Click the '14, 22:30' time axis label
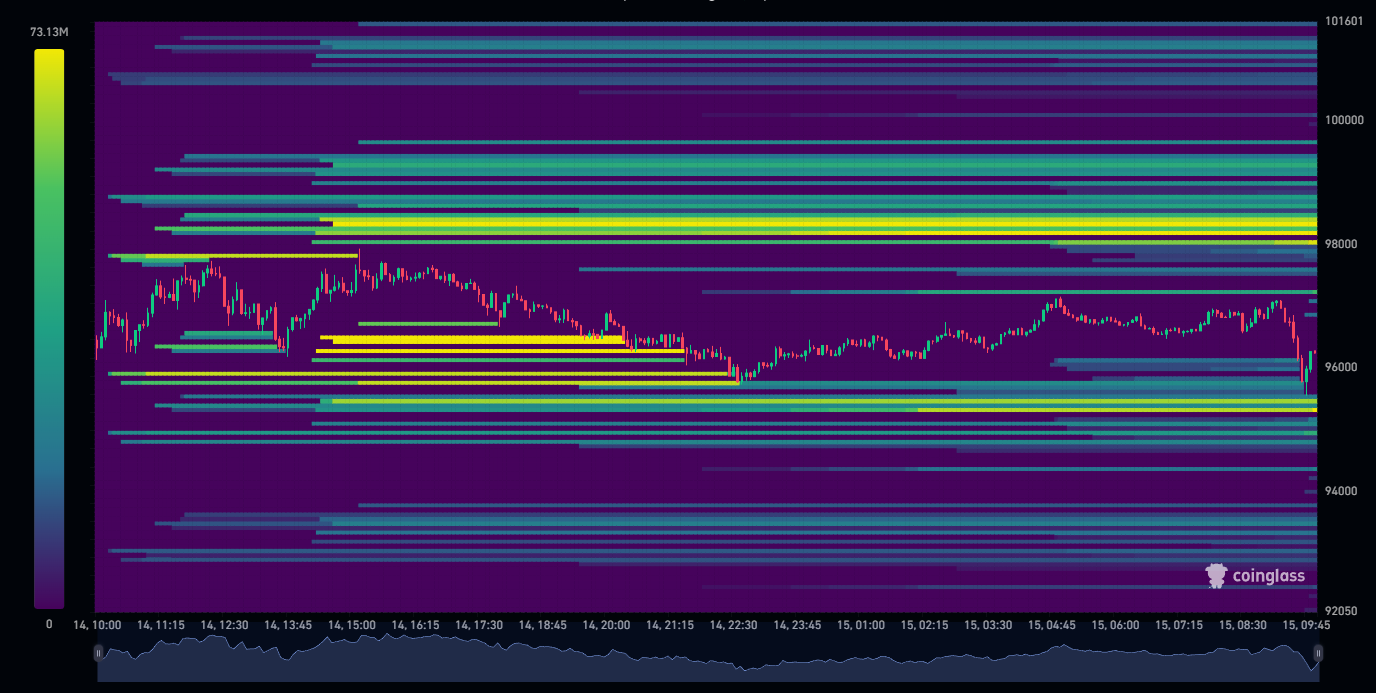1376x693 pixels. [x=733, y=625]
